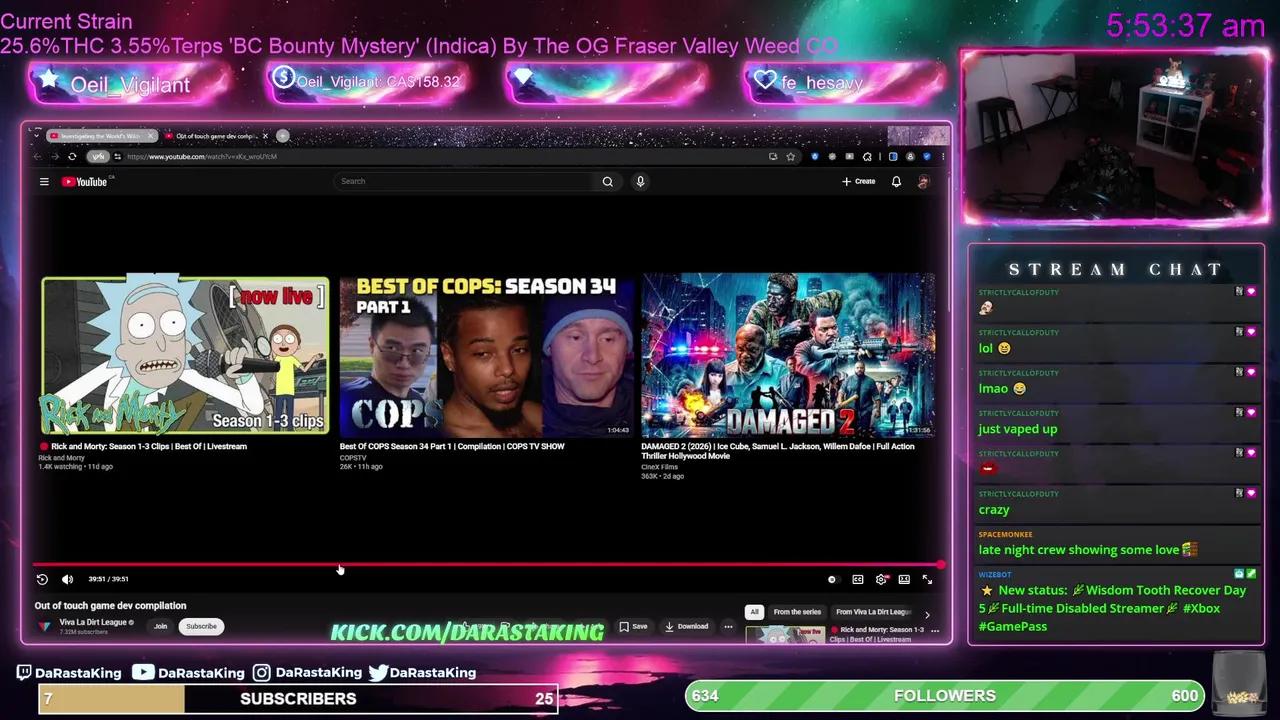
Task: Open the 'DAMAGED 2 (2026)' video title
Action: point(778,451)
